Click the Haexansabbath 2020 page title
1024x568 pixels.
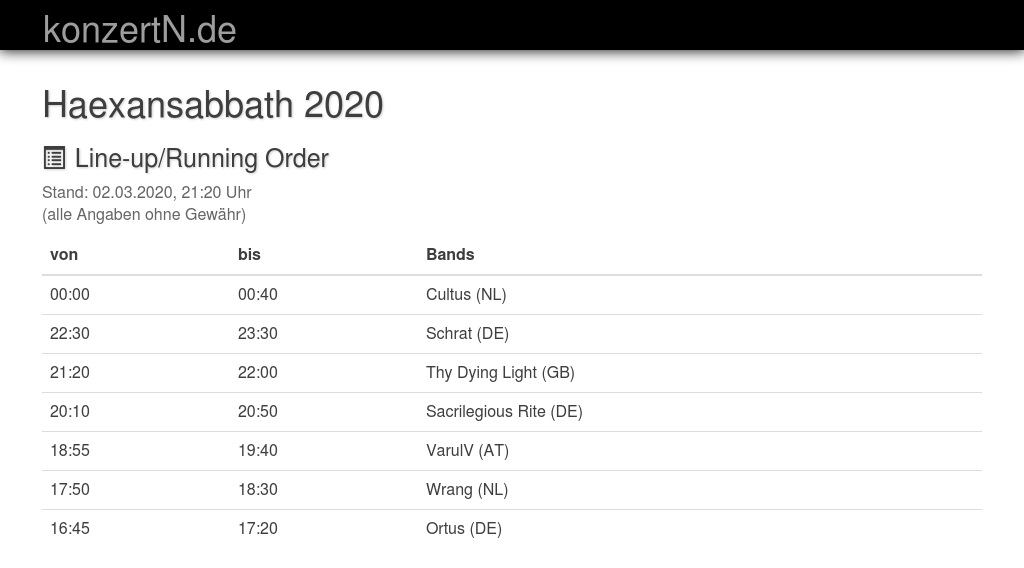(212, 105)
